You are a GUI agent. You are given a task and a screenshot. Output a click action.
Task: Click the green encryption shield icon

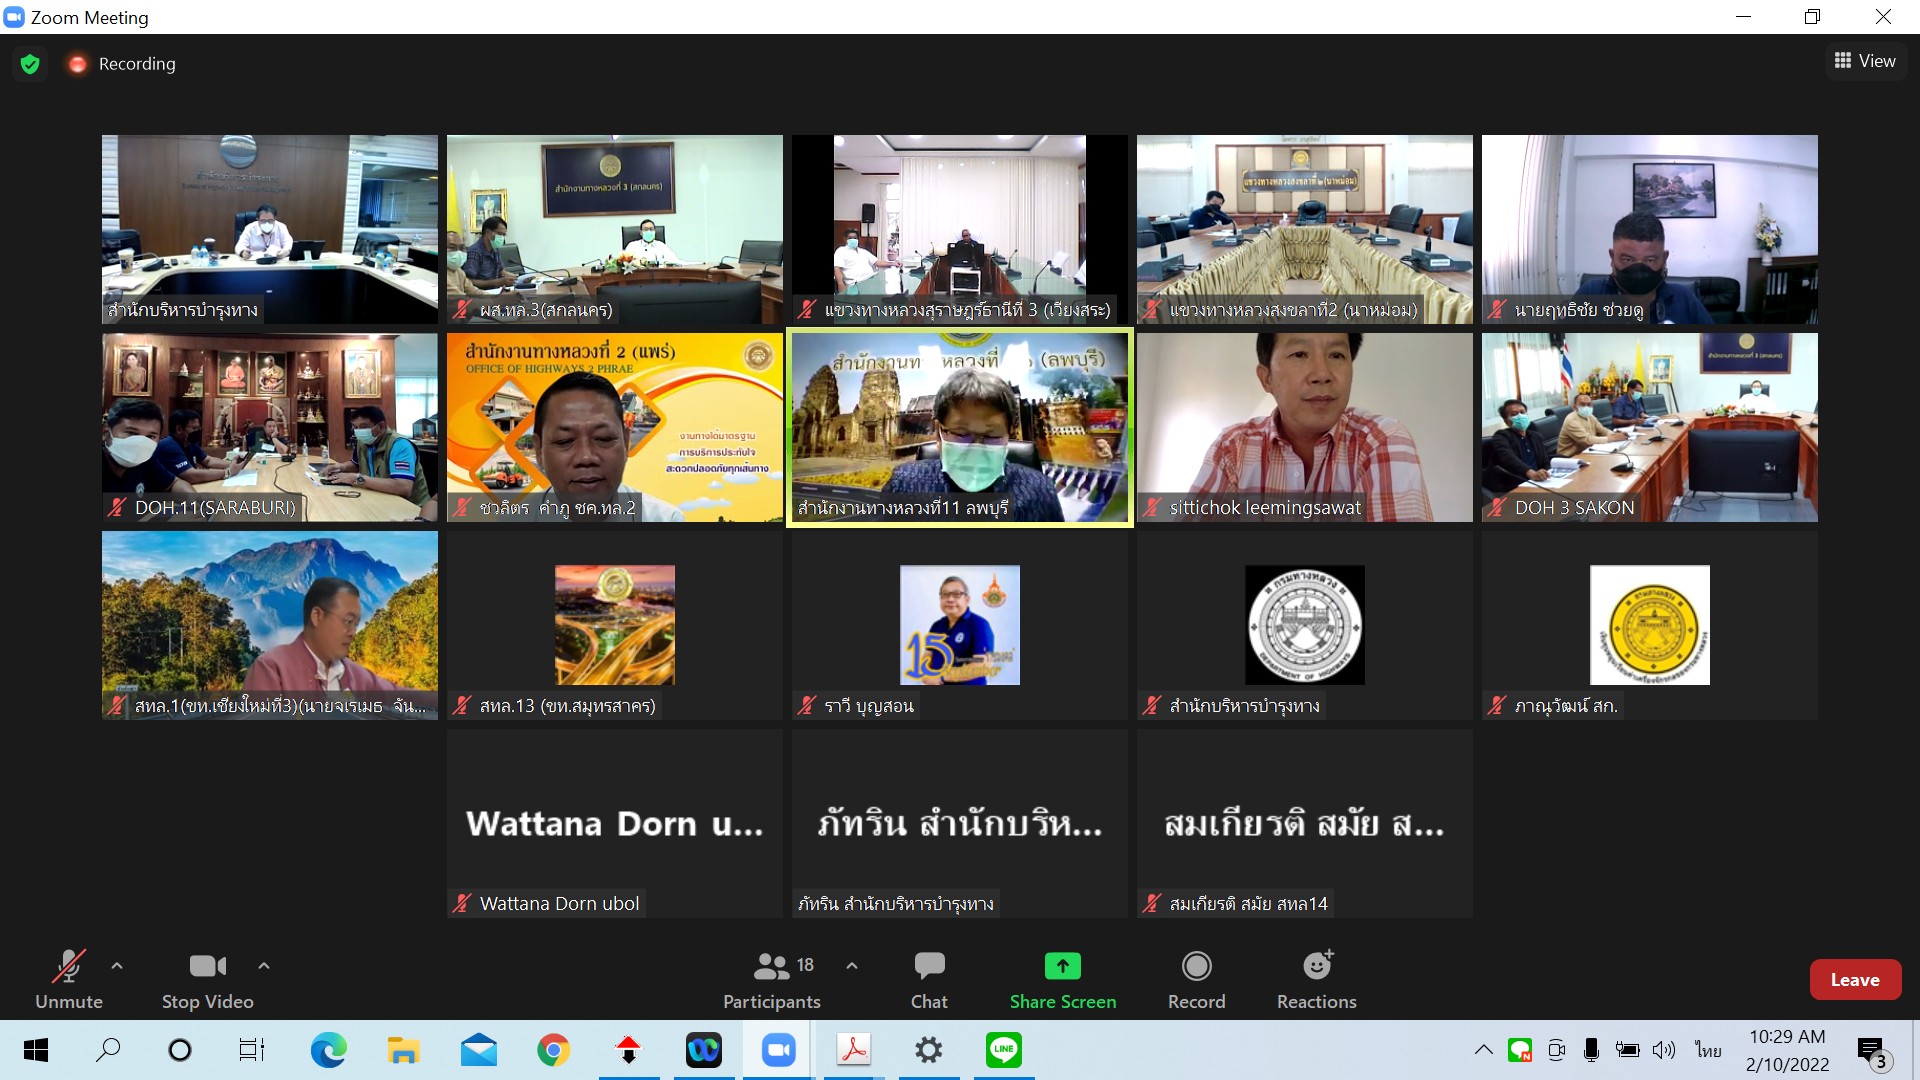(30, 64)
